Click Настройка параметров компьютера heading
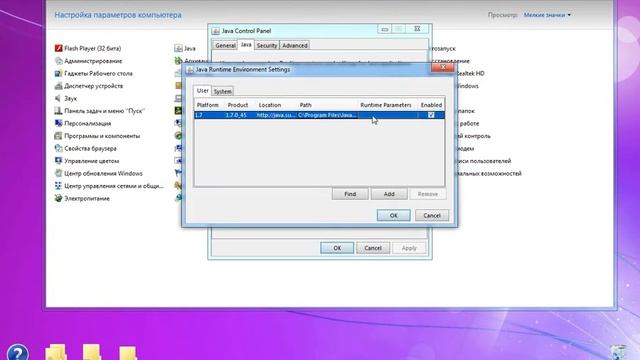Screen dimensions: 640x360 click(118, 15)
